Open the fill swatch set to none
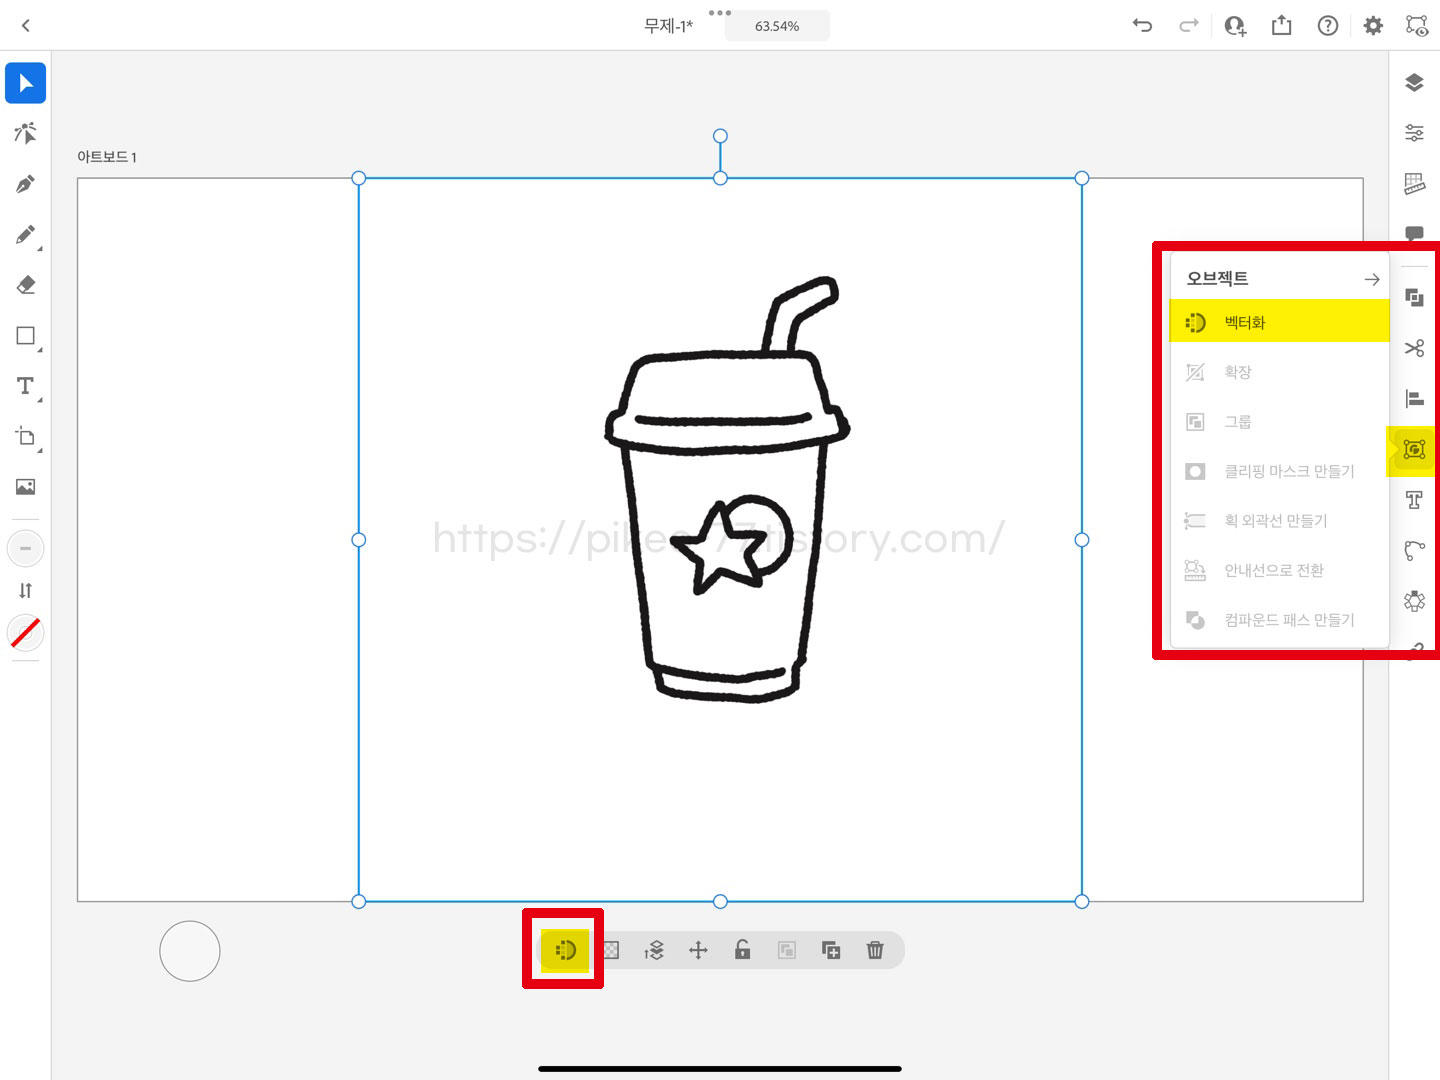The height and width of the screenshot is (1080, 1440). pyautogui.click(x=26, y=632)
